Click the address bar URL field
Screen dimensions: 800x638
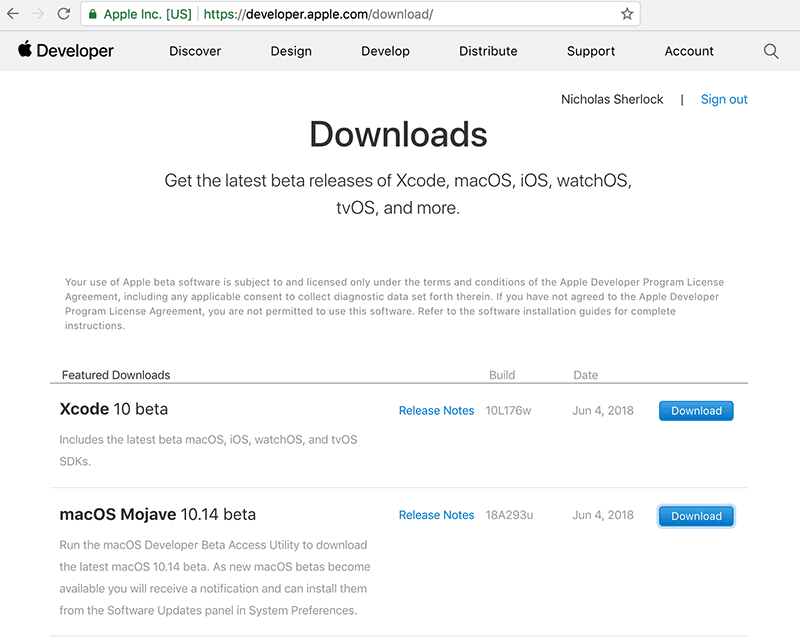point(360,14)
